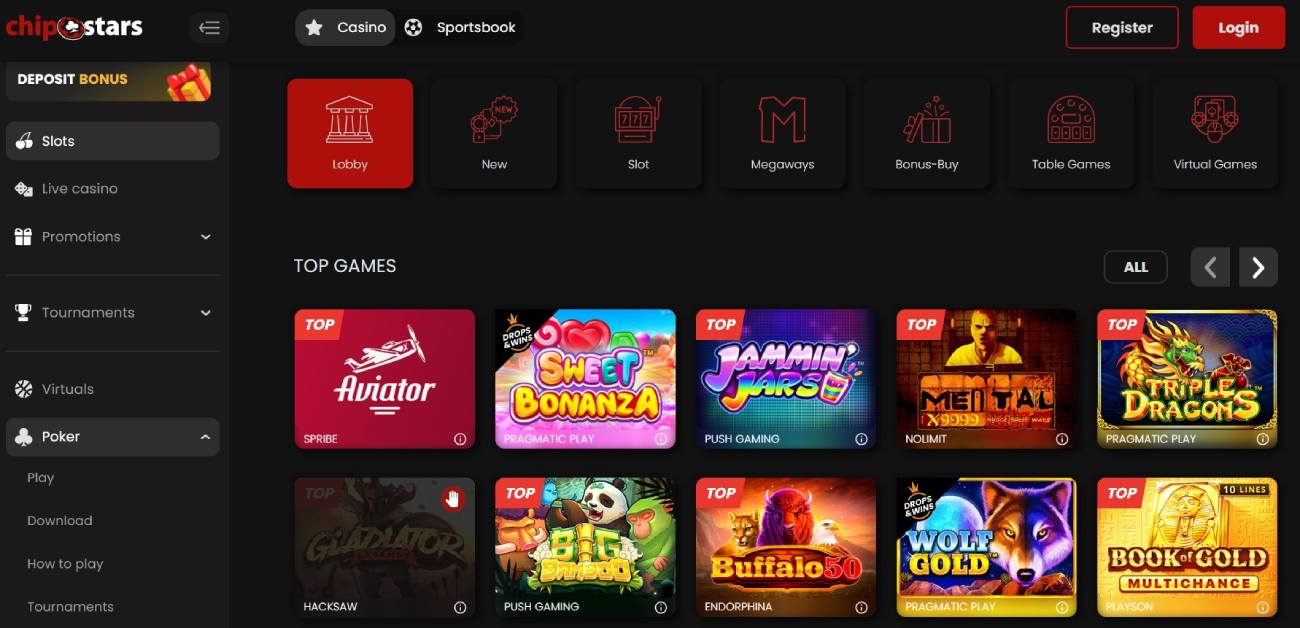Image resolution: width=1300 pixels, height=628 pixels.
Task: Collapse the Poker submenu
Action: click(112, 437)
